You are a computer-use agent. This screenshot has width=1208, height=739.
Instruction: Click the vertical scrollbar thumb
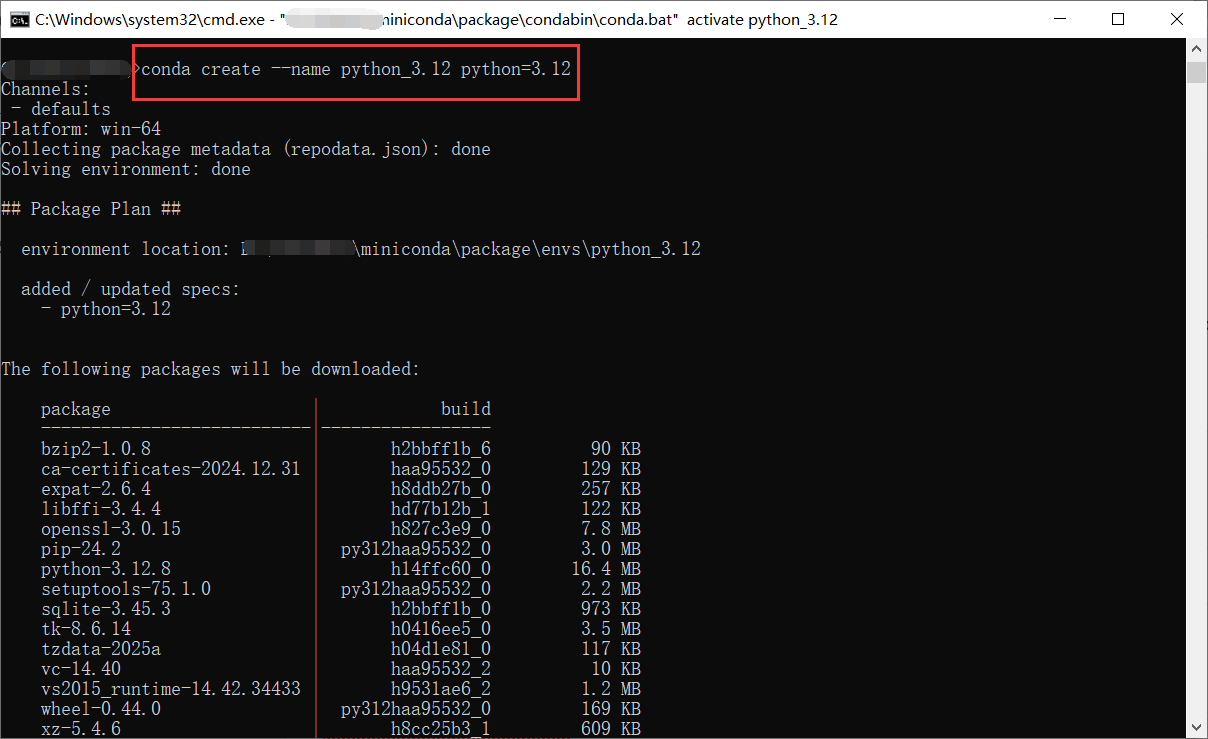(1196, 72)
